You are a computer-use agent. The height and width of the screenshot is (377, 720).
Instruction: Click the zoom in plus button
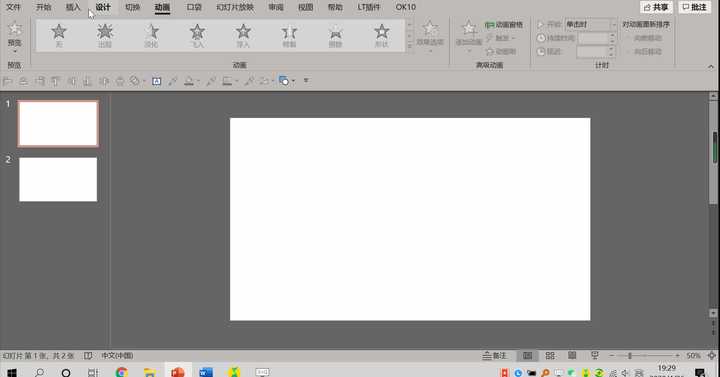tap(677, 356)
